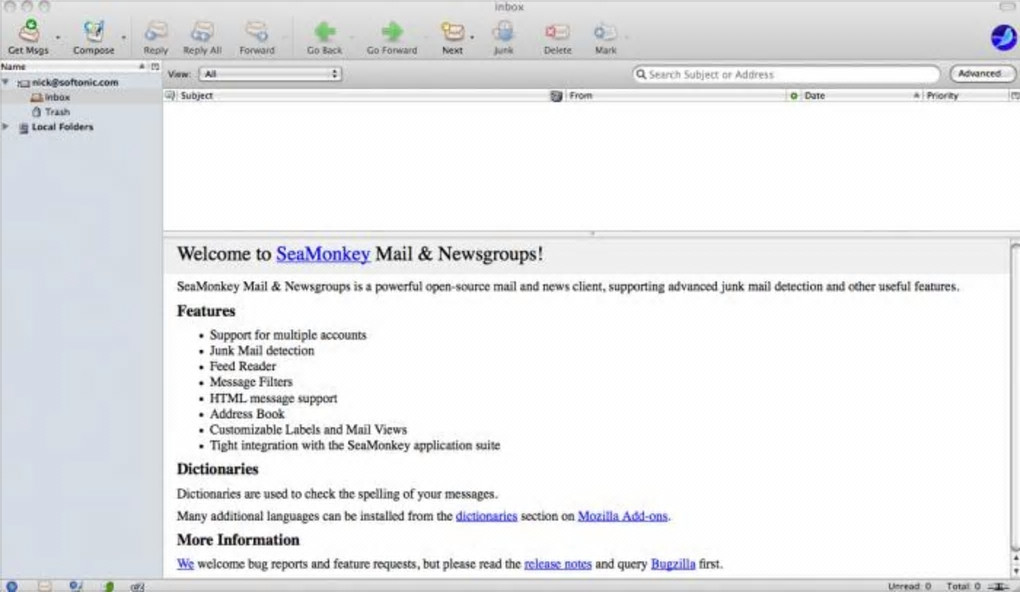1020x592 pixels.
Task: Click the pane splitter grip dot
Action: click(592, 233)
